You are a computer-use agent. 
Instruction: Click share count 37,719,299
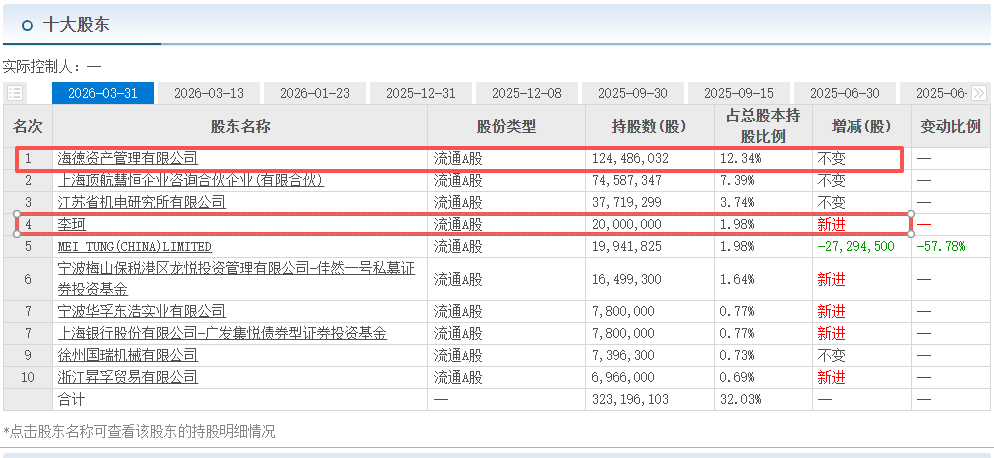626,202
